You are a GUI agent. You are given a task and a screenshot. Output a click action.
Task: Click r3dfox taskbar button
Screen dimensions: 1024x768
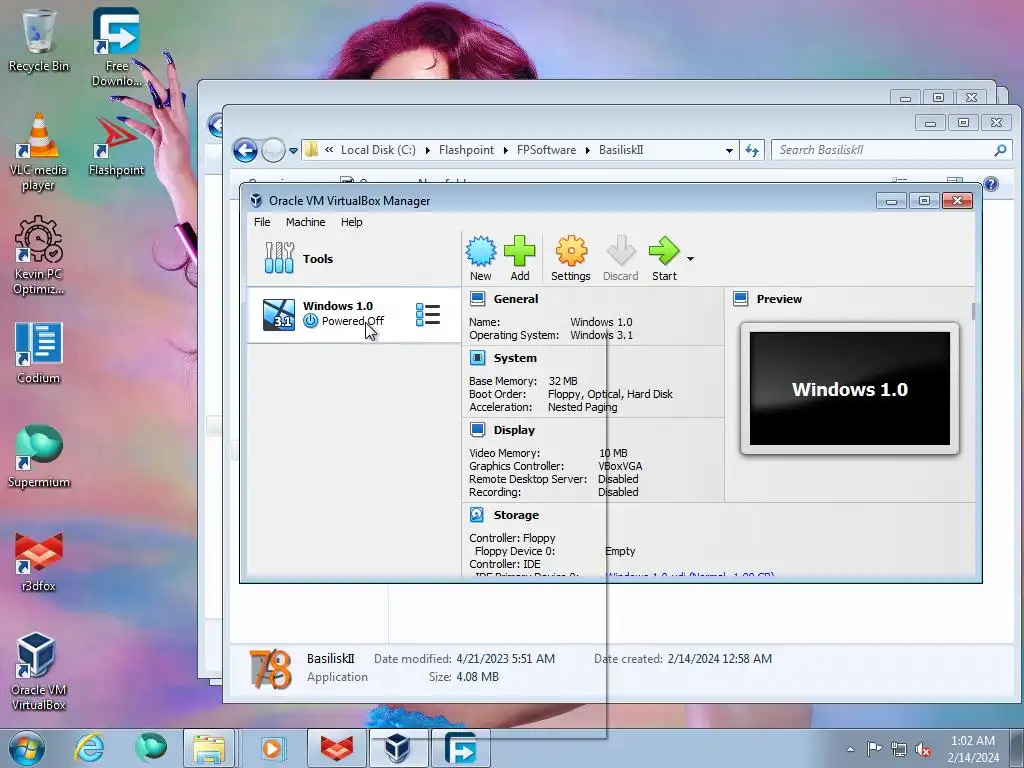(x=336, y=748)
